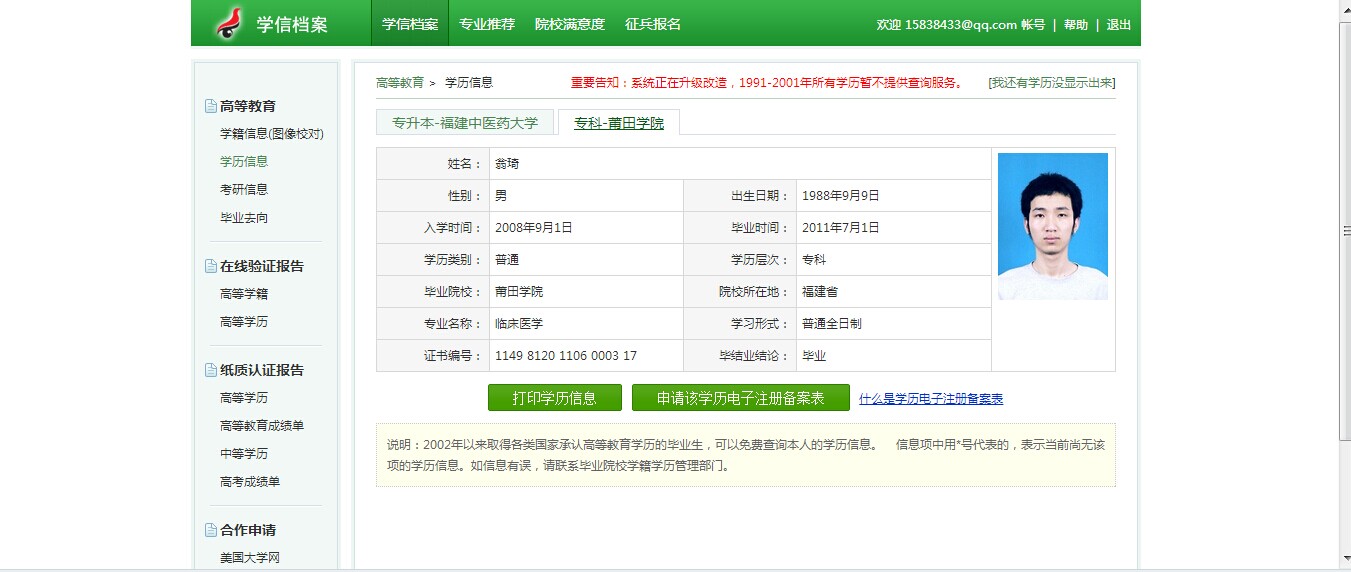Image resolution: width=1351 pixels, height=572 pixels.
Task: Open 高考成绩单 in sidebar
Action: click(x=250, y=482)
